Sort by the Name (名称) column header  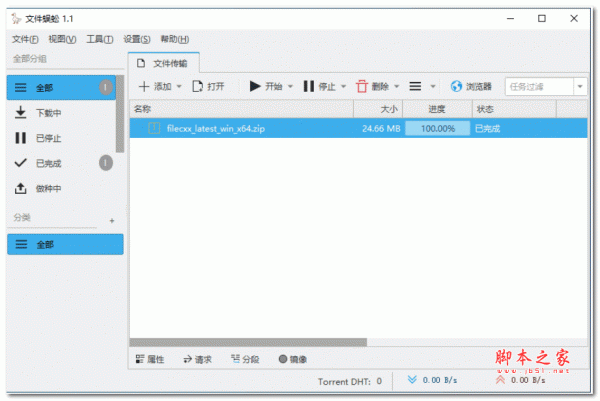pos(241,109)
